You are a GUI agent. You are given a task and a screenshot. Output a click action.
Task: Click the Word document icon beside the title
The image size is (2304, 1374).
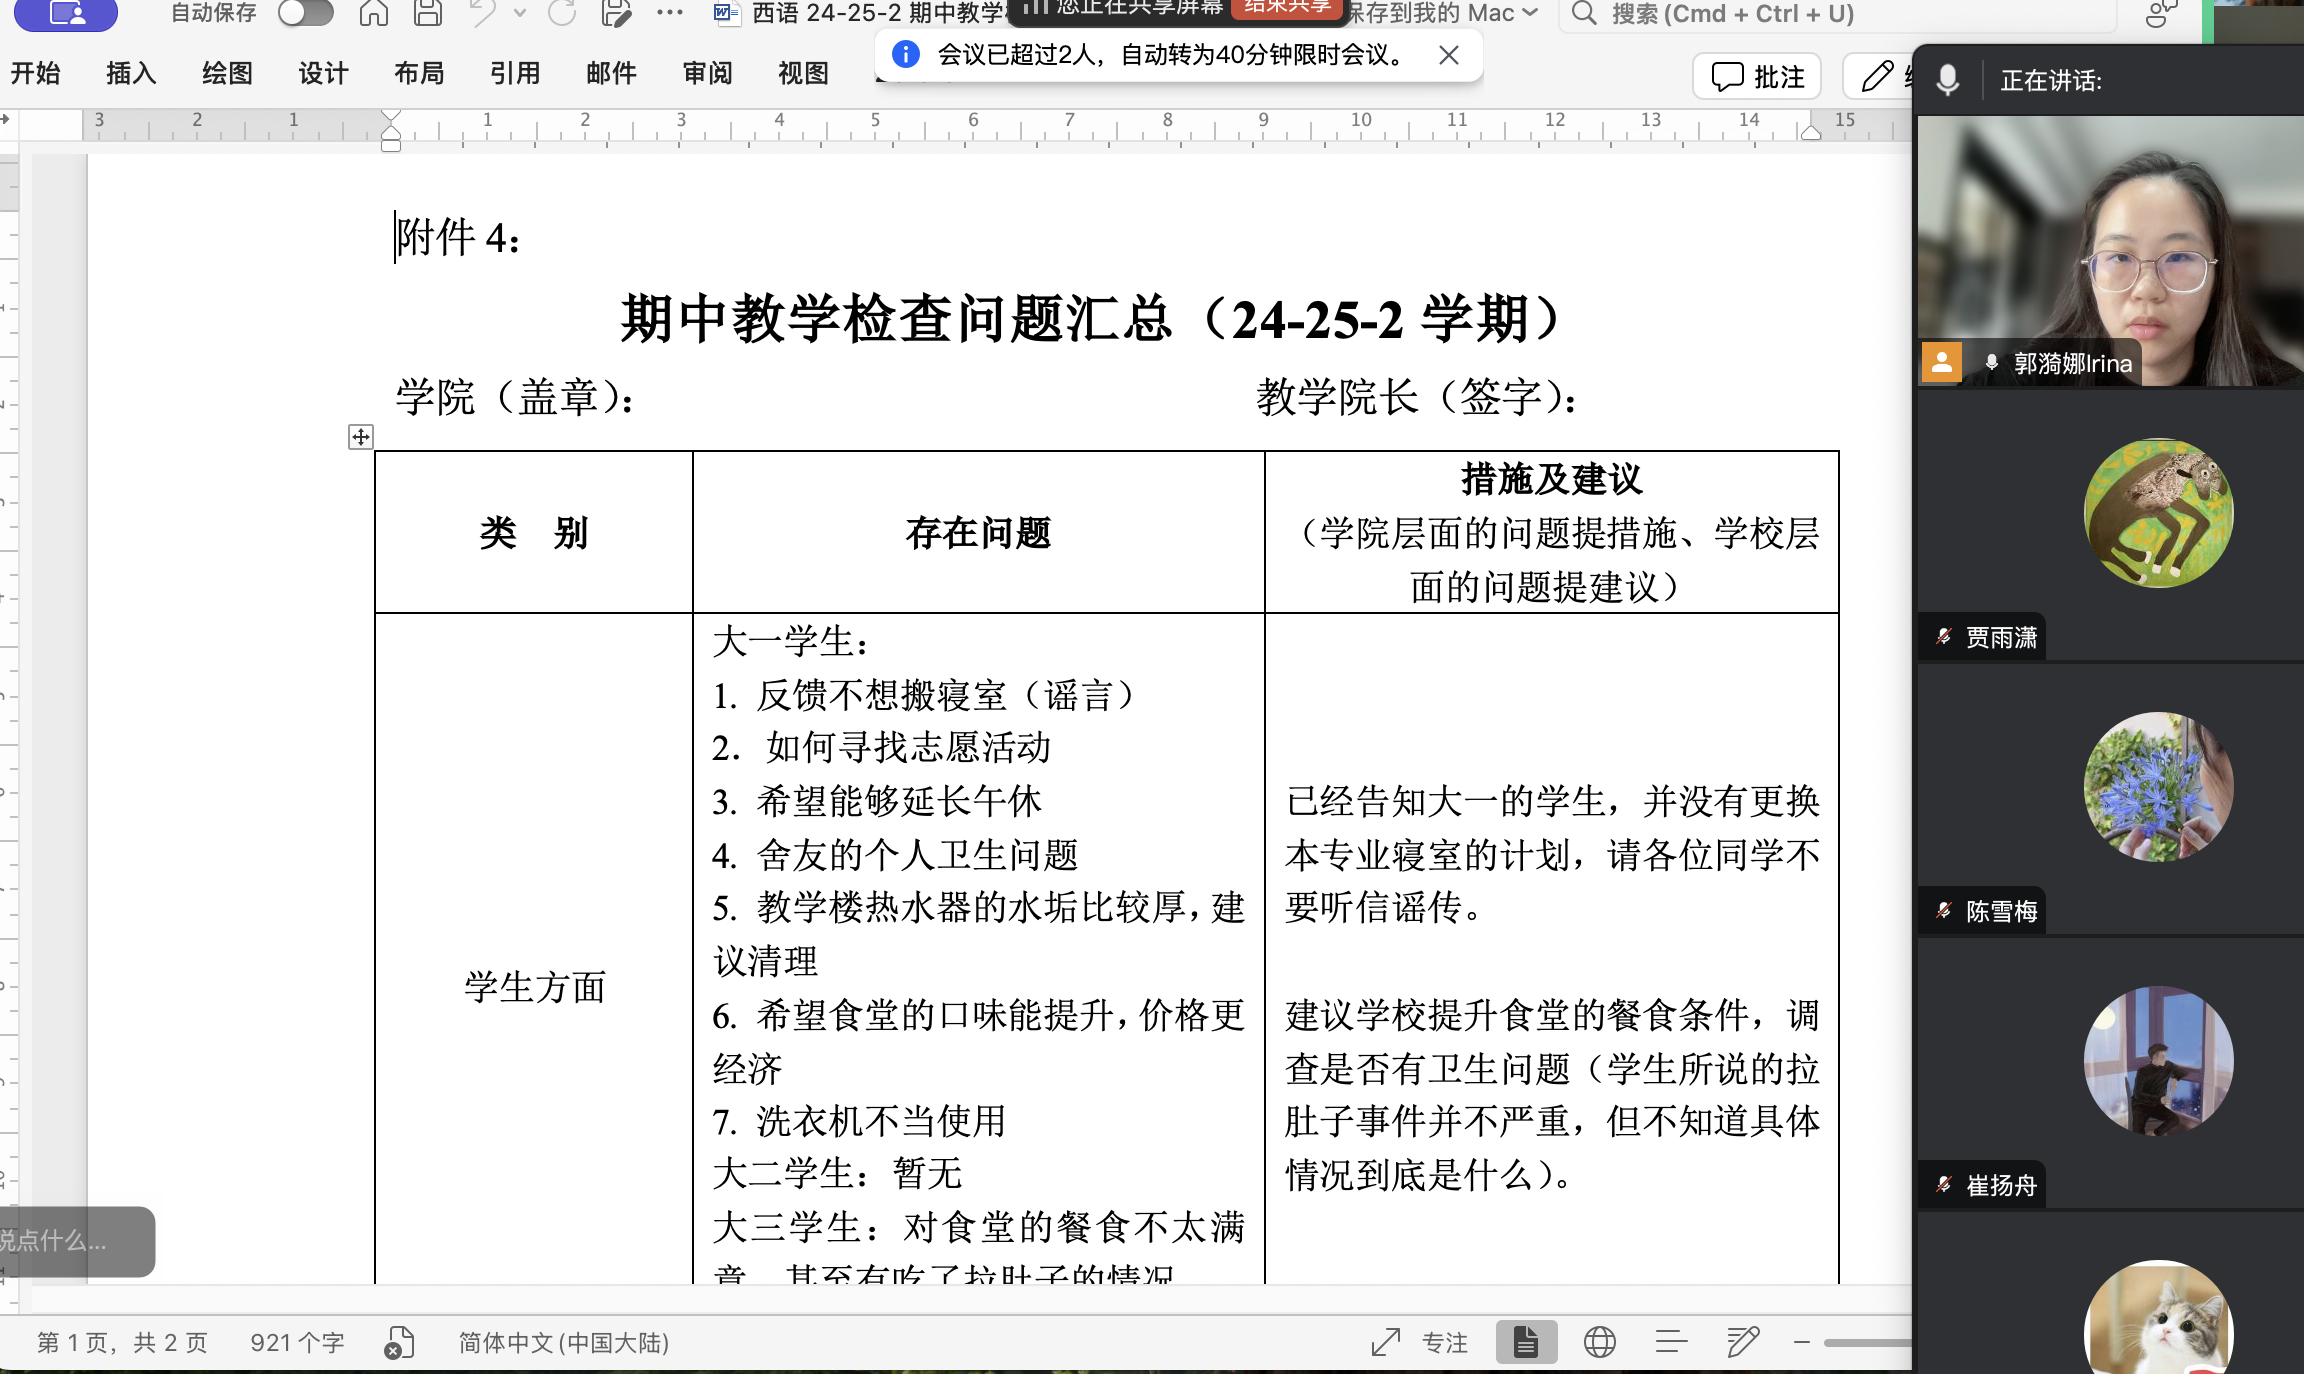pos(726,13)
